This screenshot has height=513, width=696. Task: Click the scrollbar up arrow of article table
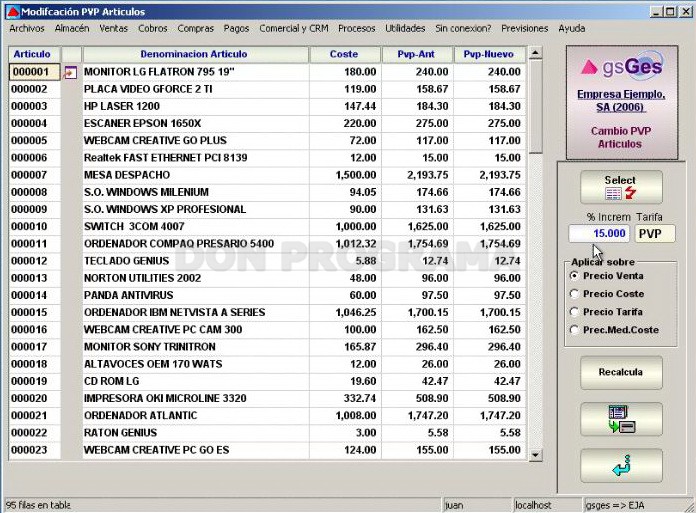[x=535, y=54]
